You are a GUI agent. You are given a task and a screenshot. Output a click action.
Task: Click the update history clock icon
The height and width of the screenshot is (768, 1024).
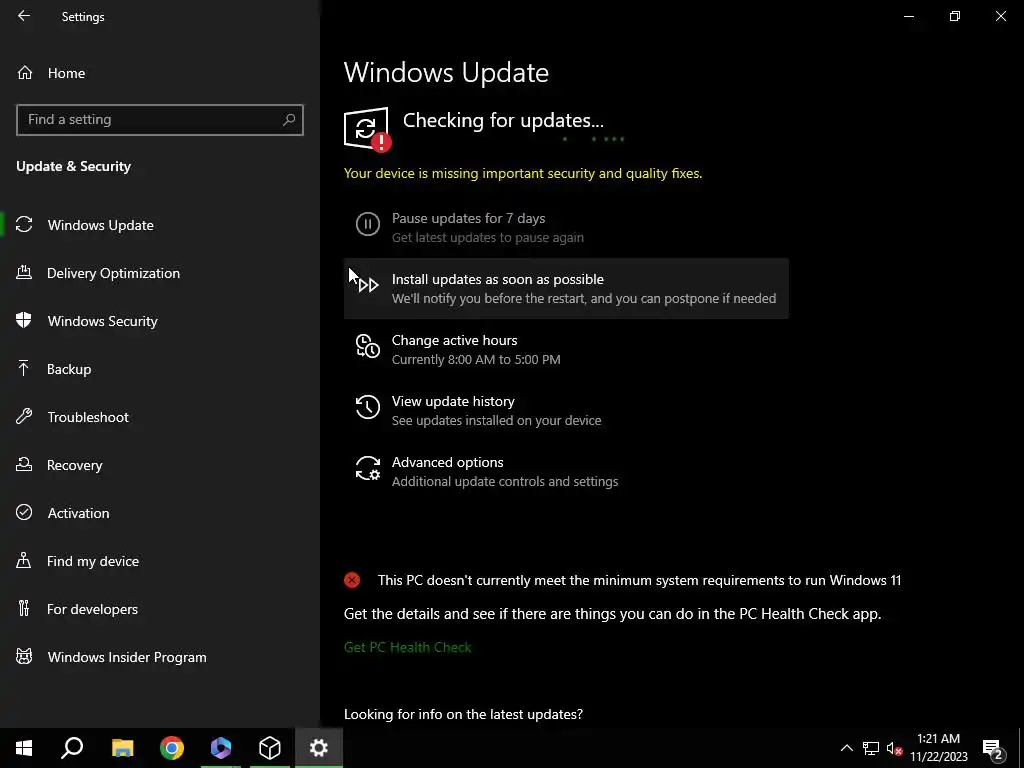coord(368,407)
